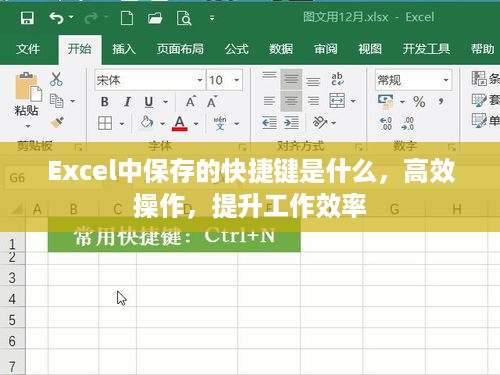This screenshot has height=375, width=500.
Task: Open the 宋体 font name dropdown
Action: (200, 80)
